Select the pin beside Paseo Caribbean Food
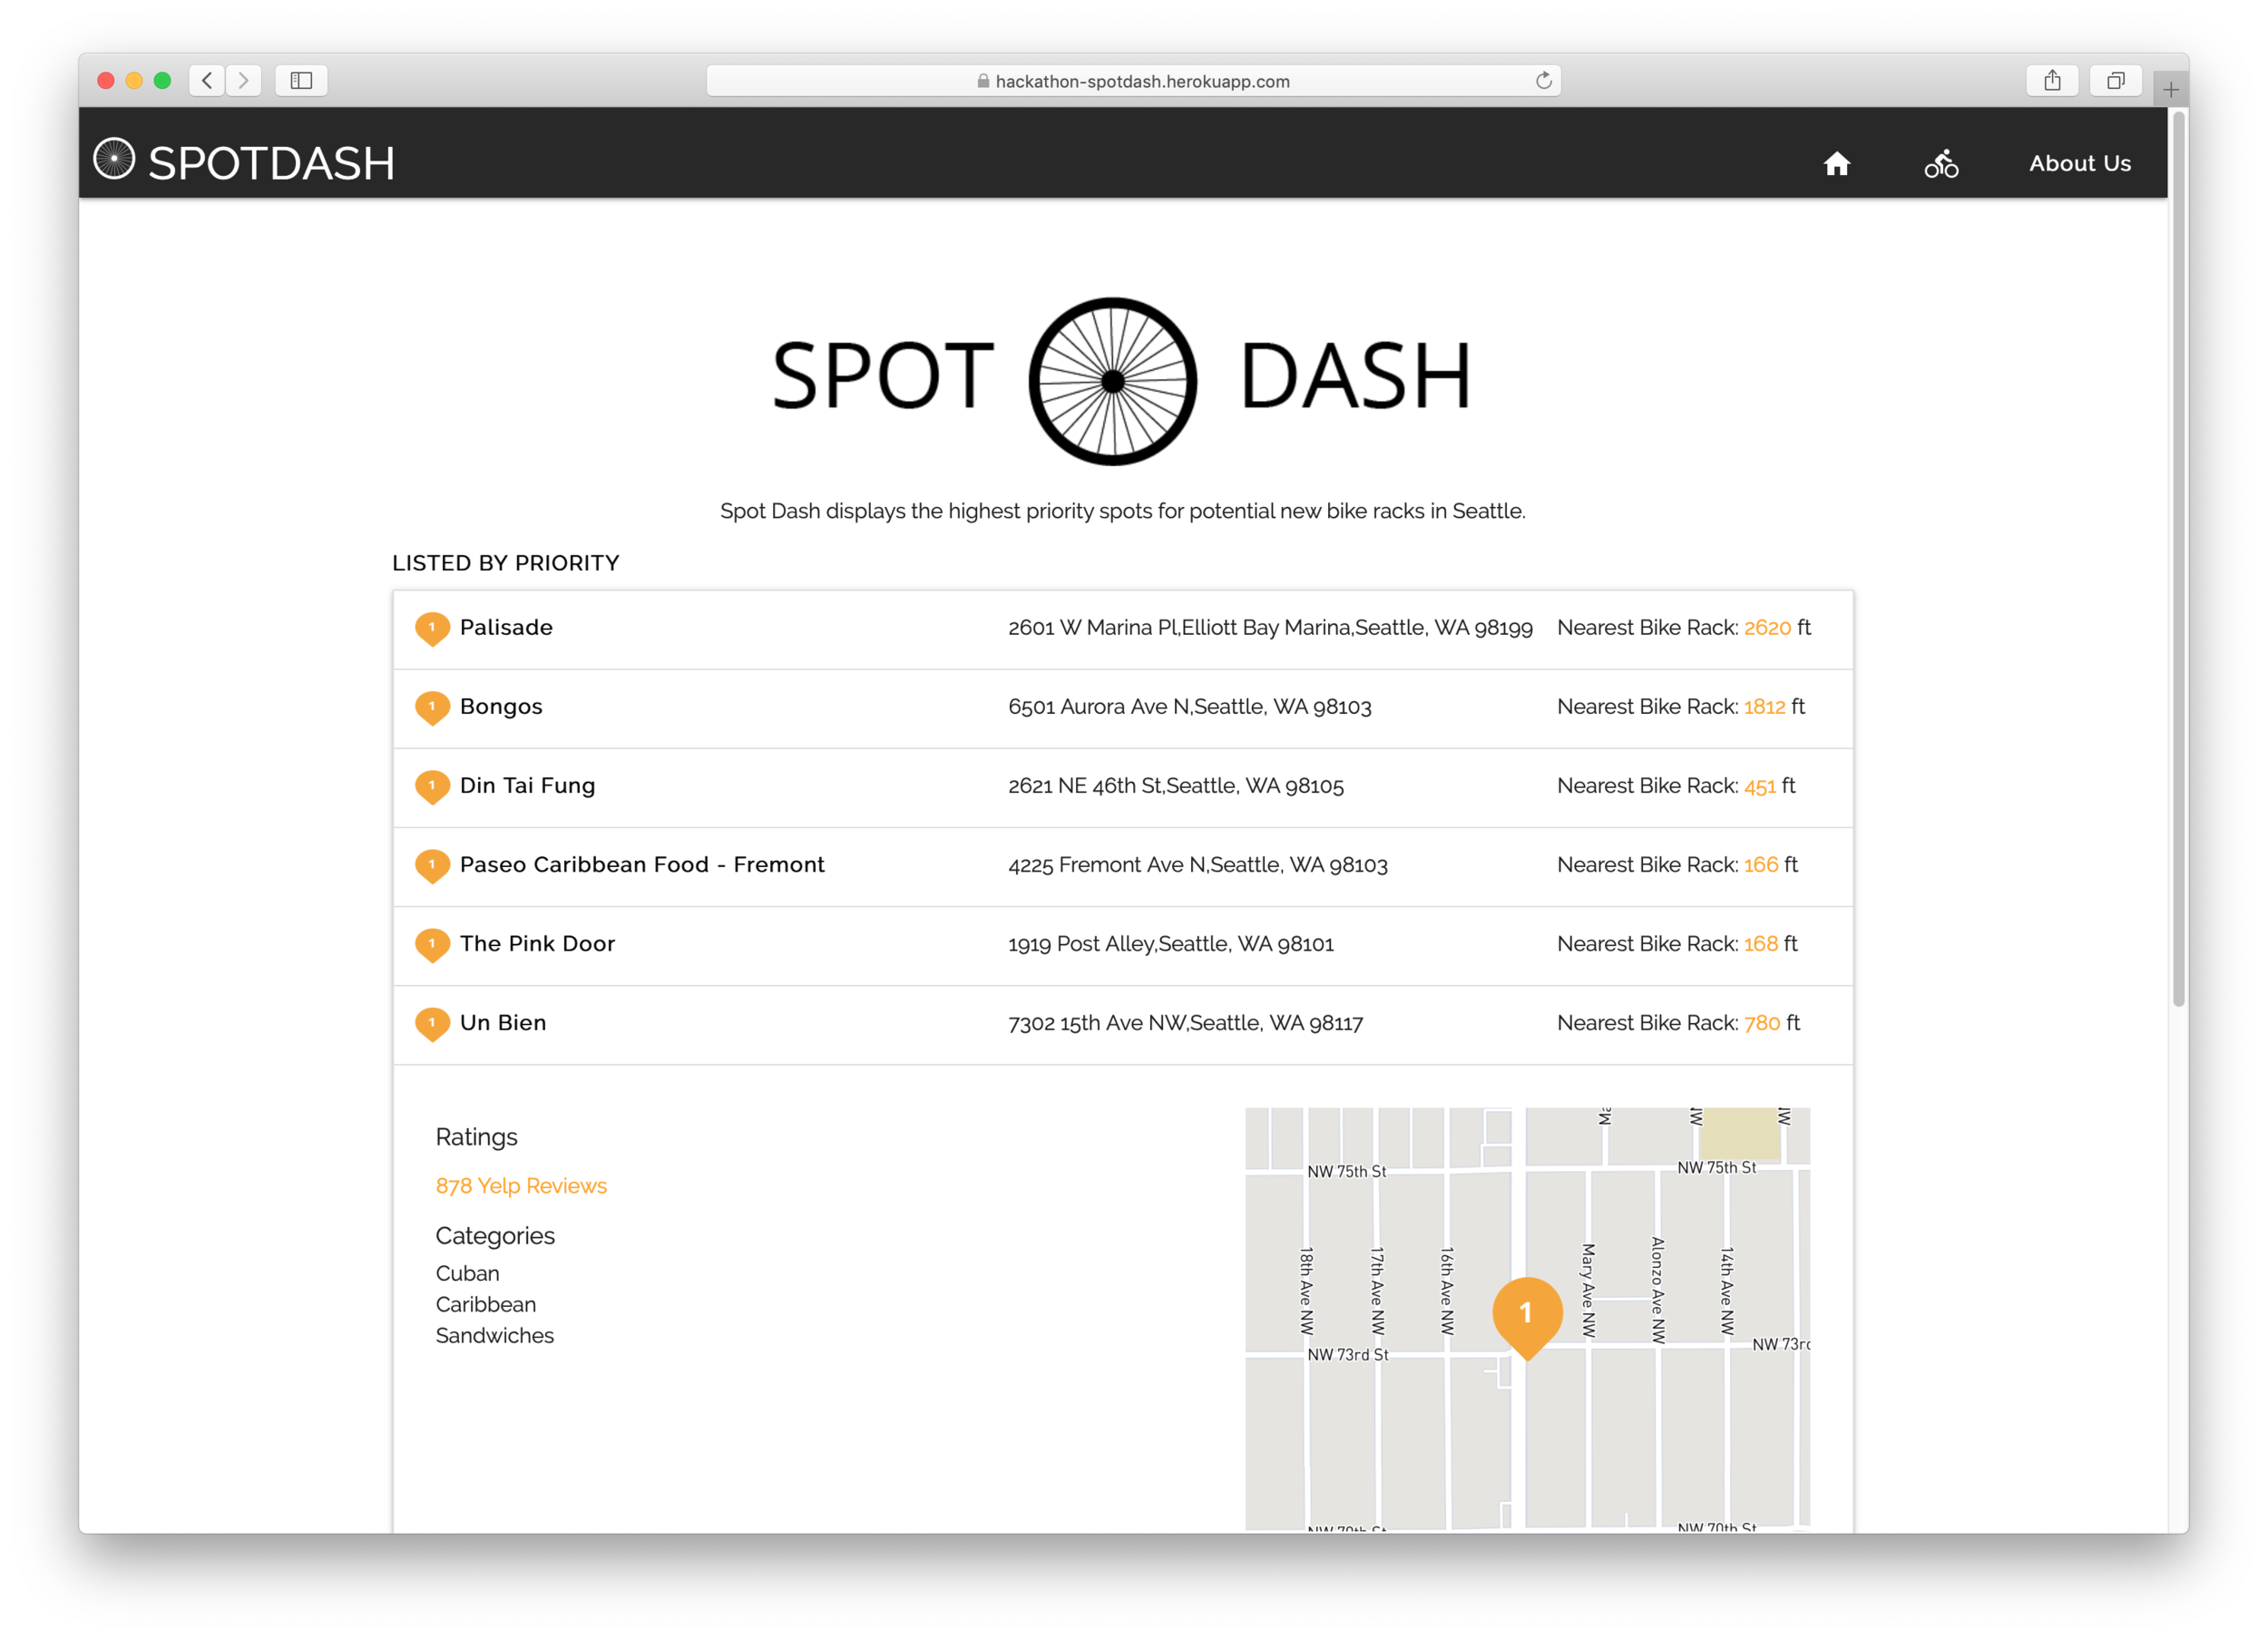2268x1638 pixels. pos(432,866)
